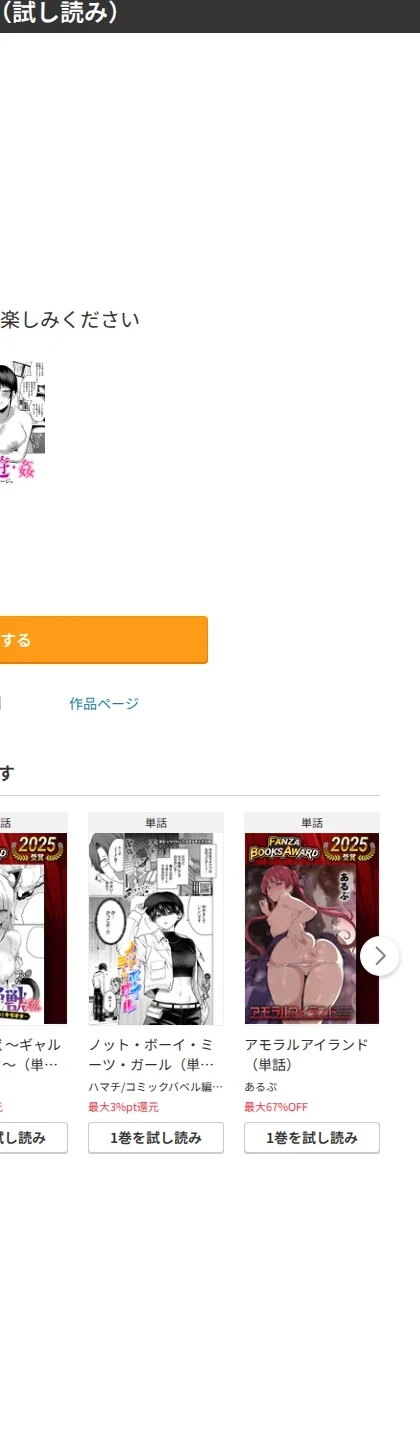420x1429 pixels.
Task: Select author ハマチ/コミックバベル編 link
Action: (x=156, y=1087)
